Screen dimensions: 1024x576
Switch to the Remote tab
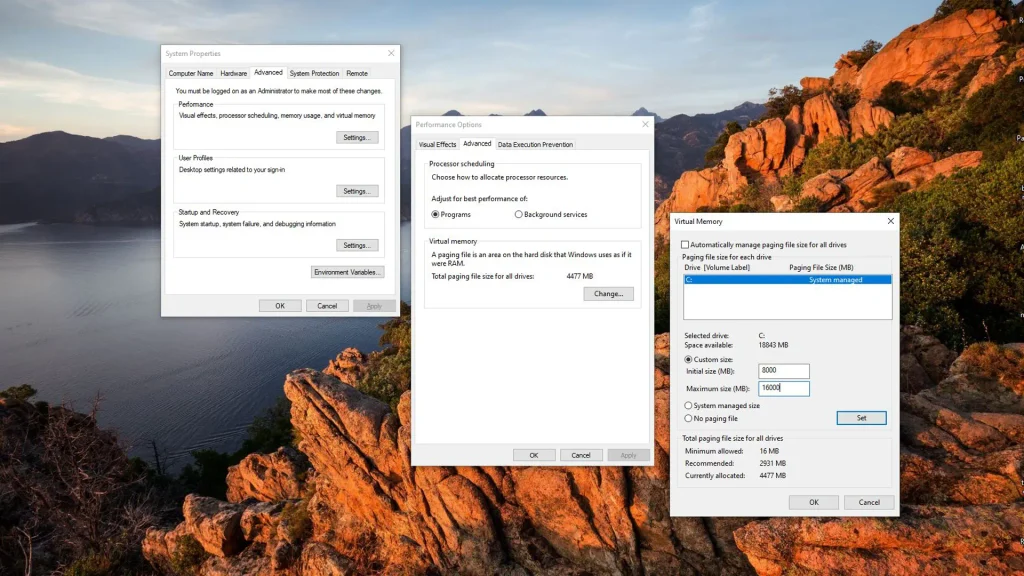click(357, 73)
